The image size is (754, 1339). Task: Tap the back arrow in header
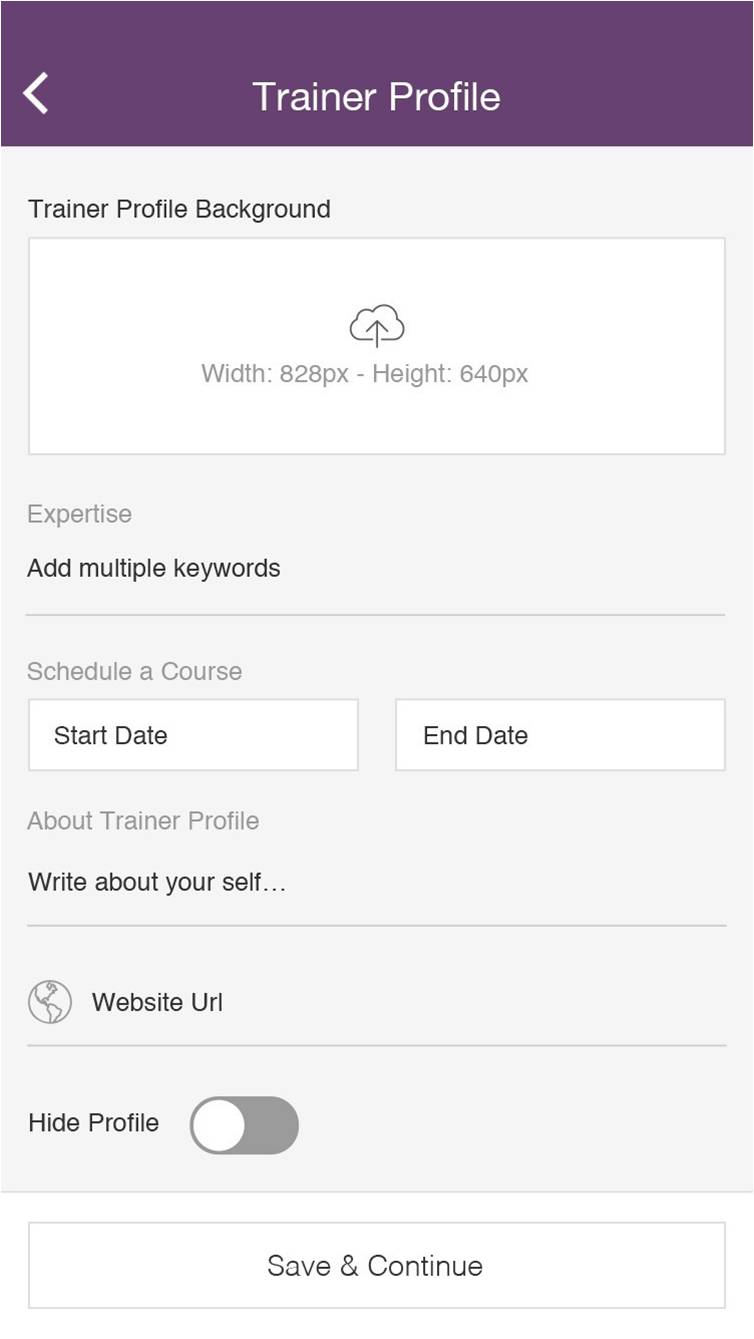click(36, 94)
